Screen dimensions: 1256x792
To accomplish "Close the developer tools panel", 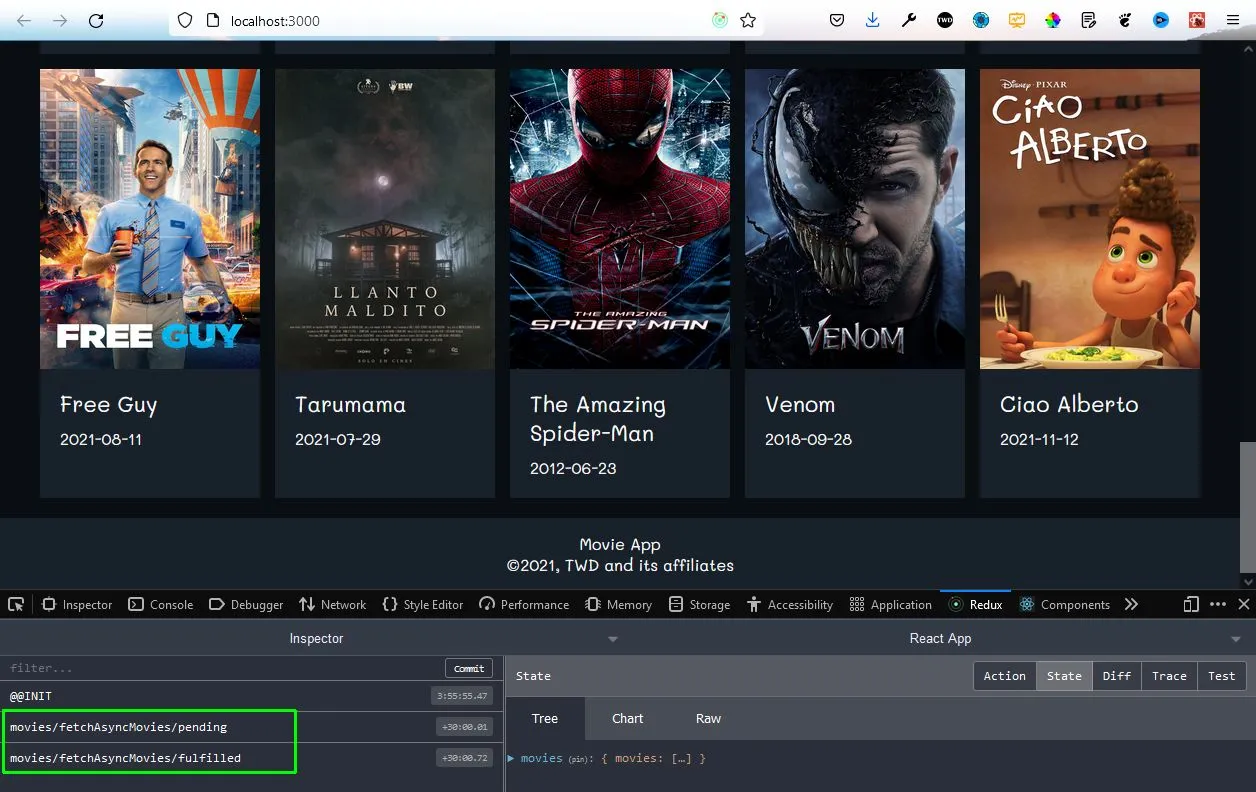I will coord(1244,604).
